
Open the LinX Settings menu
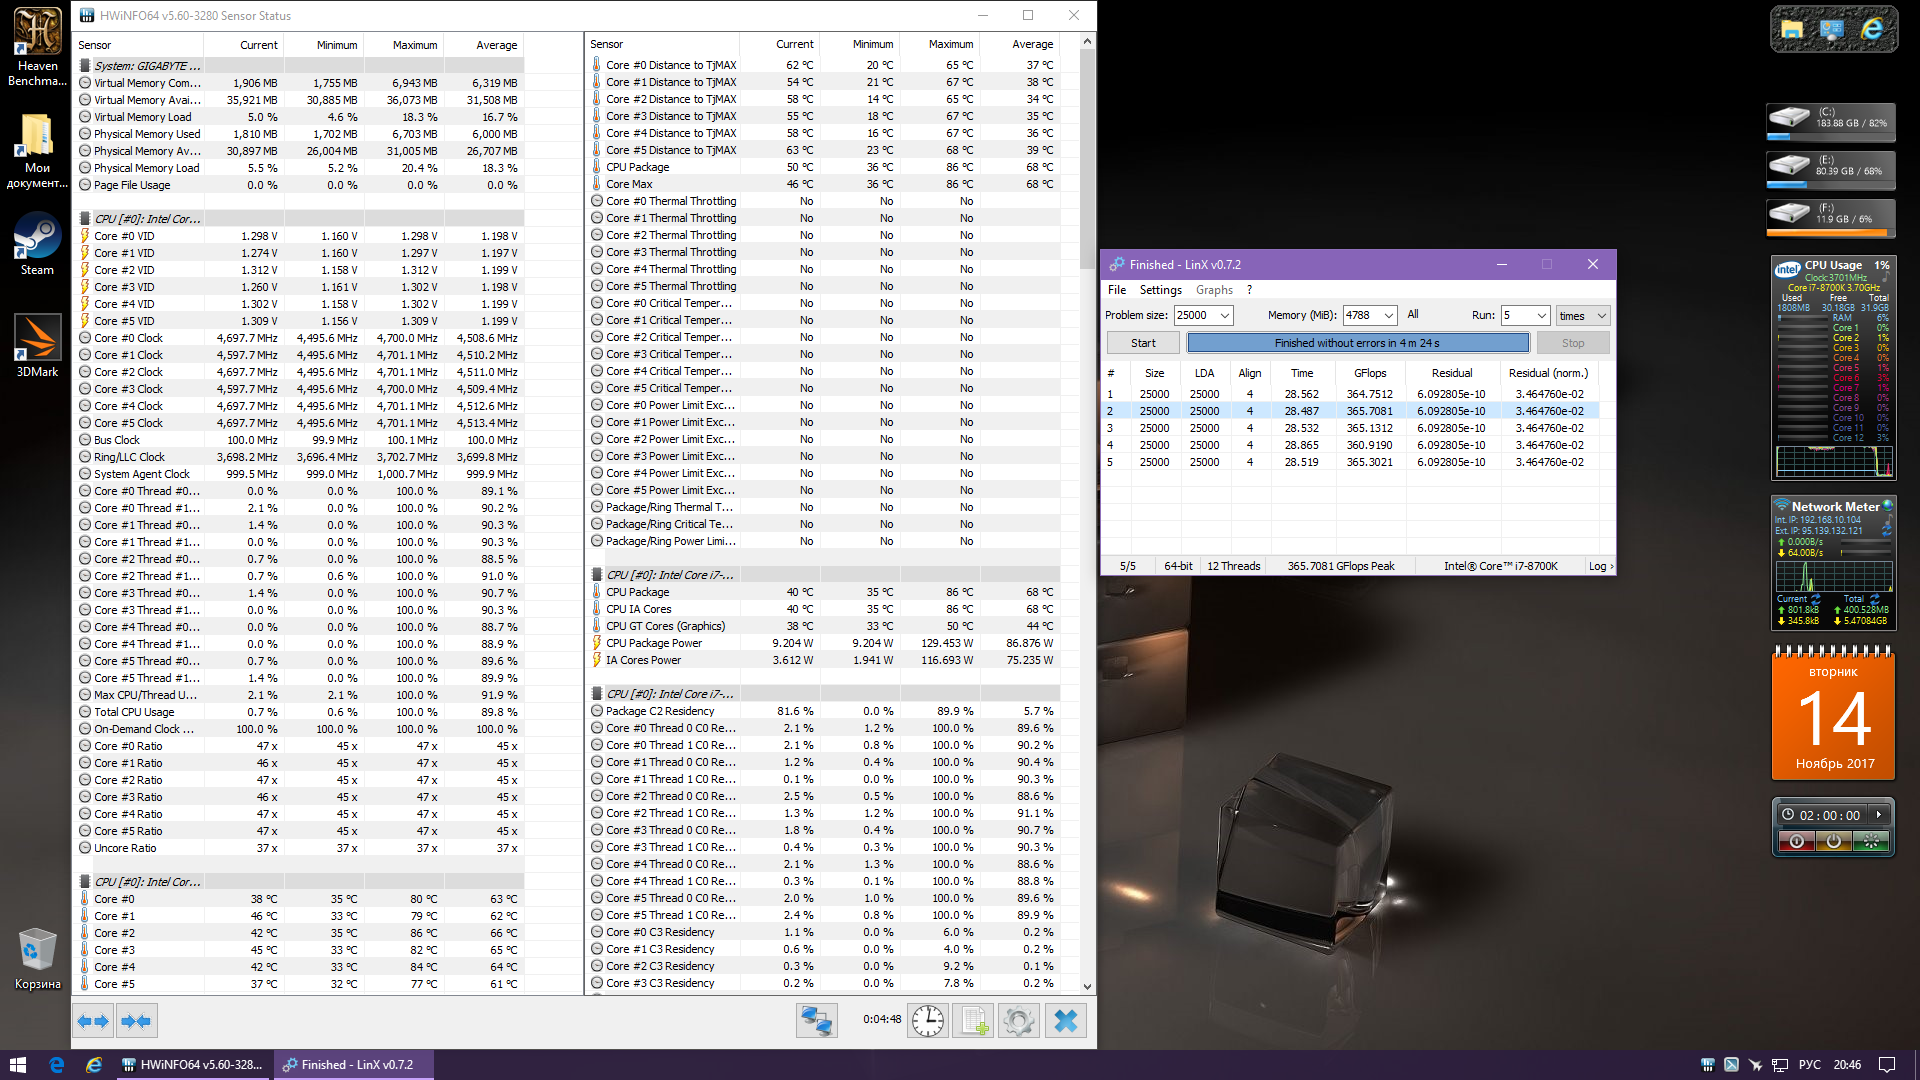click(x=1160, y=290)
